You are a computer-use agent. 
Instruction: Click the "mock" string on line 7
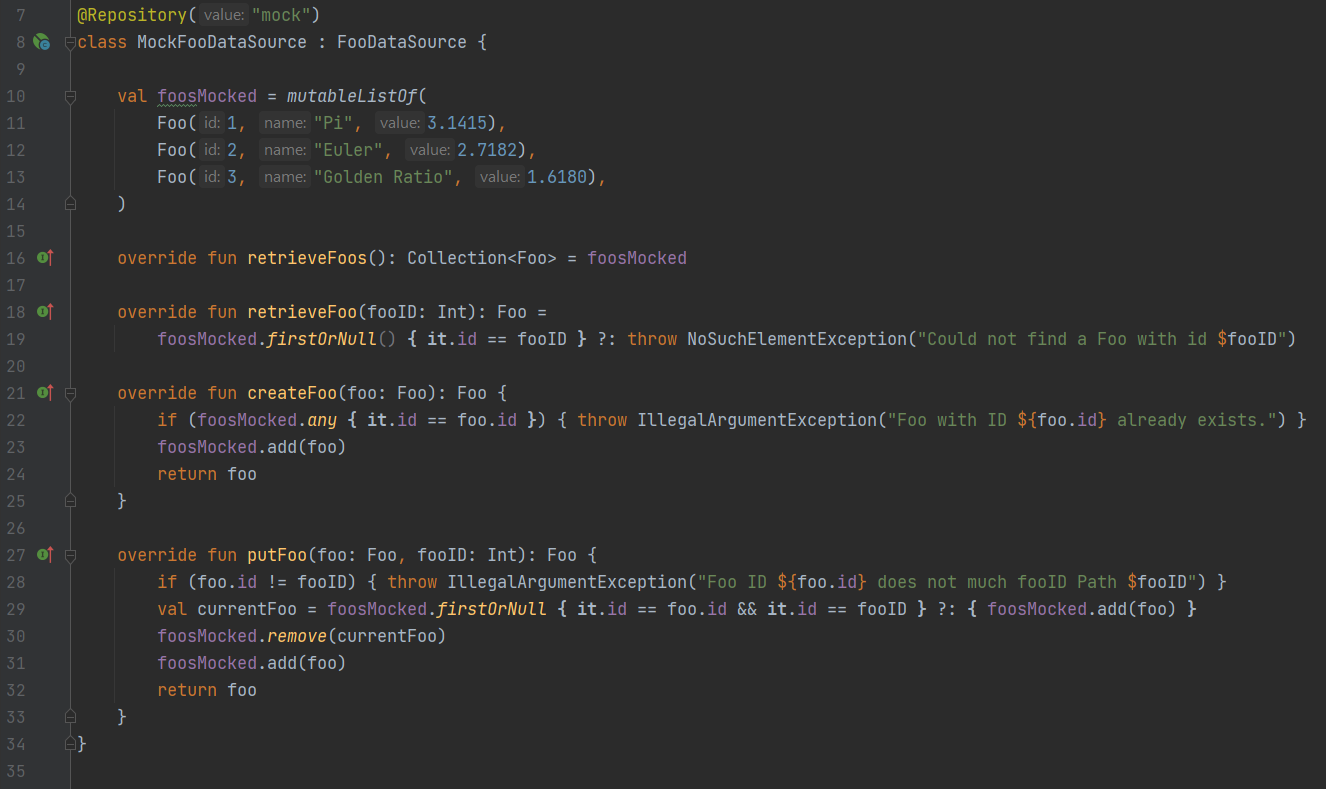(281, 15)
